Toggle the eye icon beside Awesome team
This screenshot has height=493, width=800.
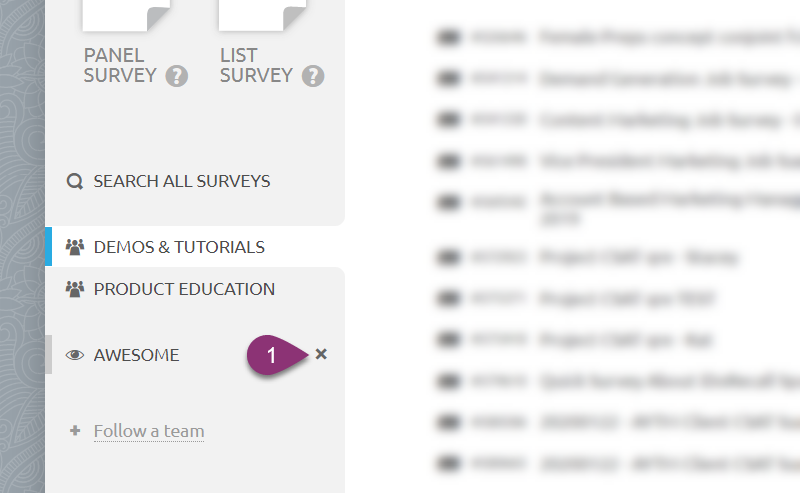(74, 355)
